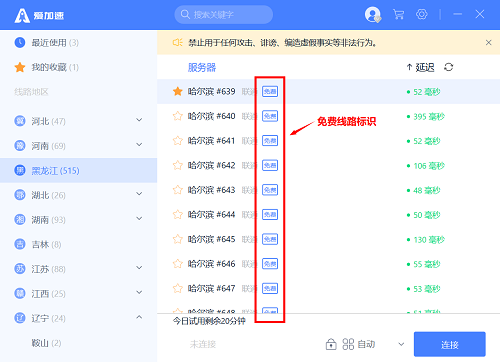500x362 pixels.
Task: Click the 130 毫秒 latency value
Action: (429, 239)
